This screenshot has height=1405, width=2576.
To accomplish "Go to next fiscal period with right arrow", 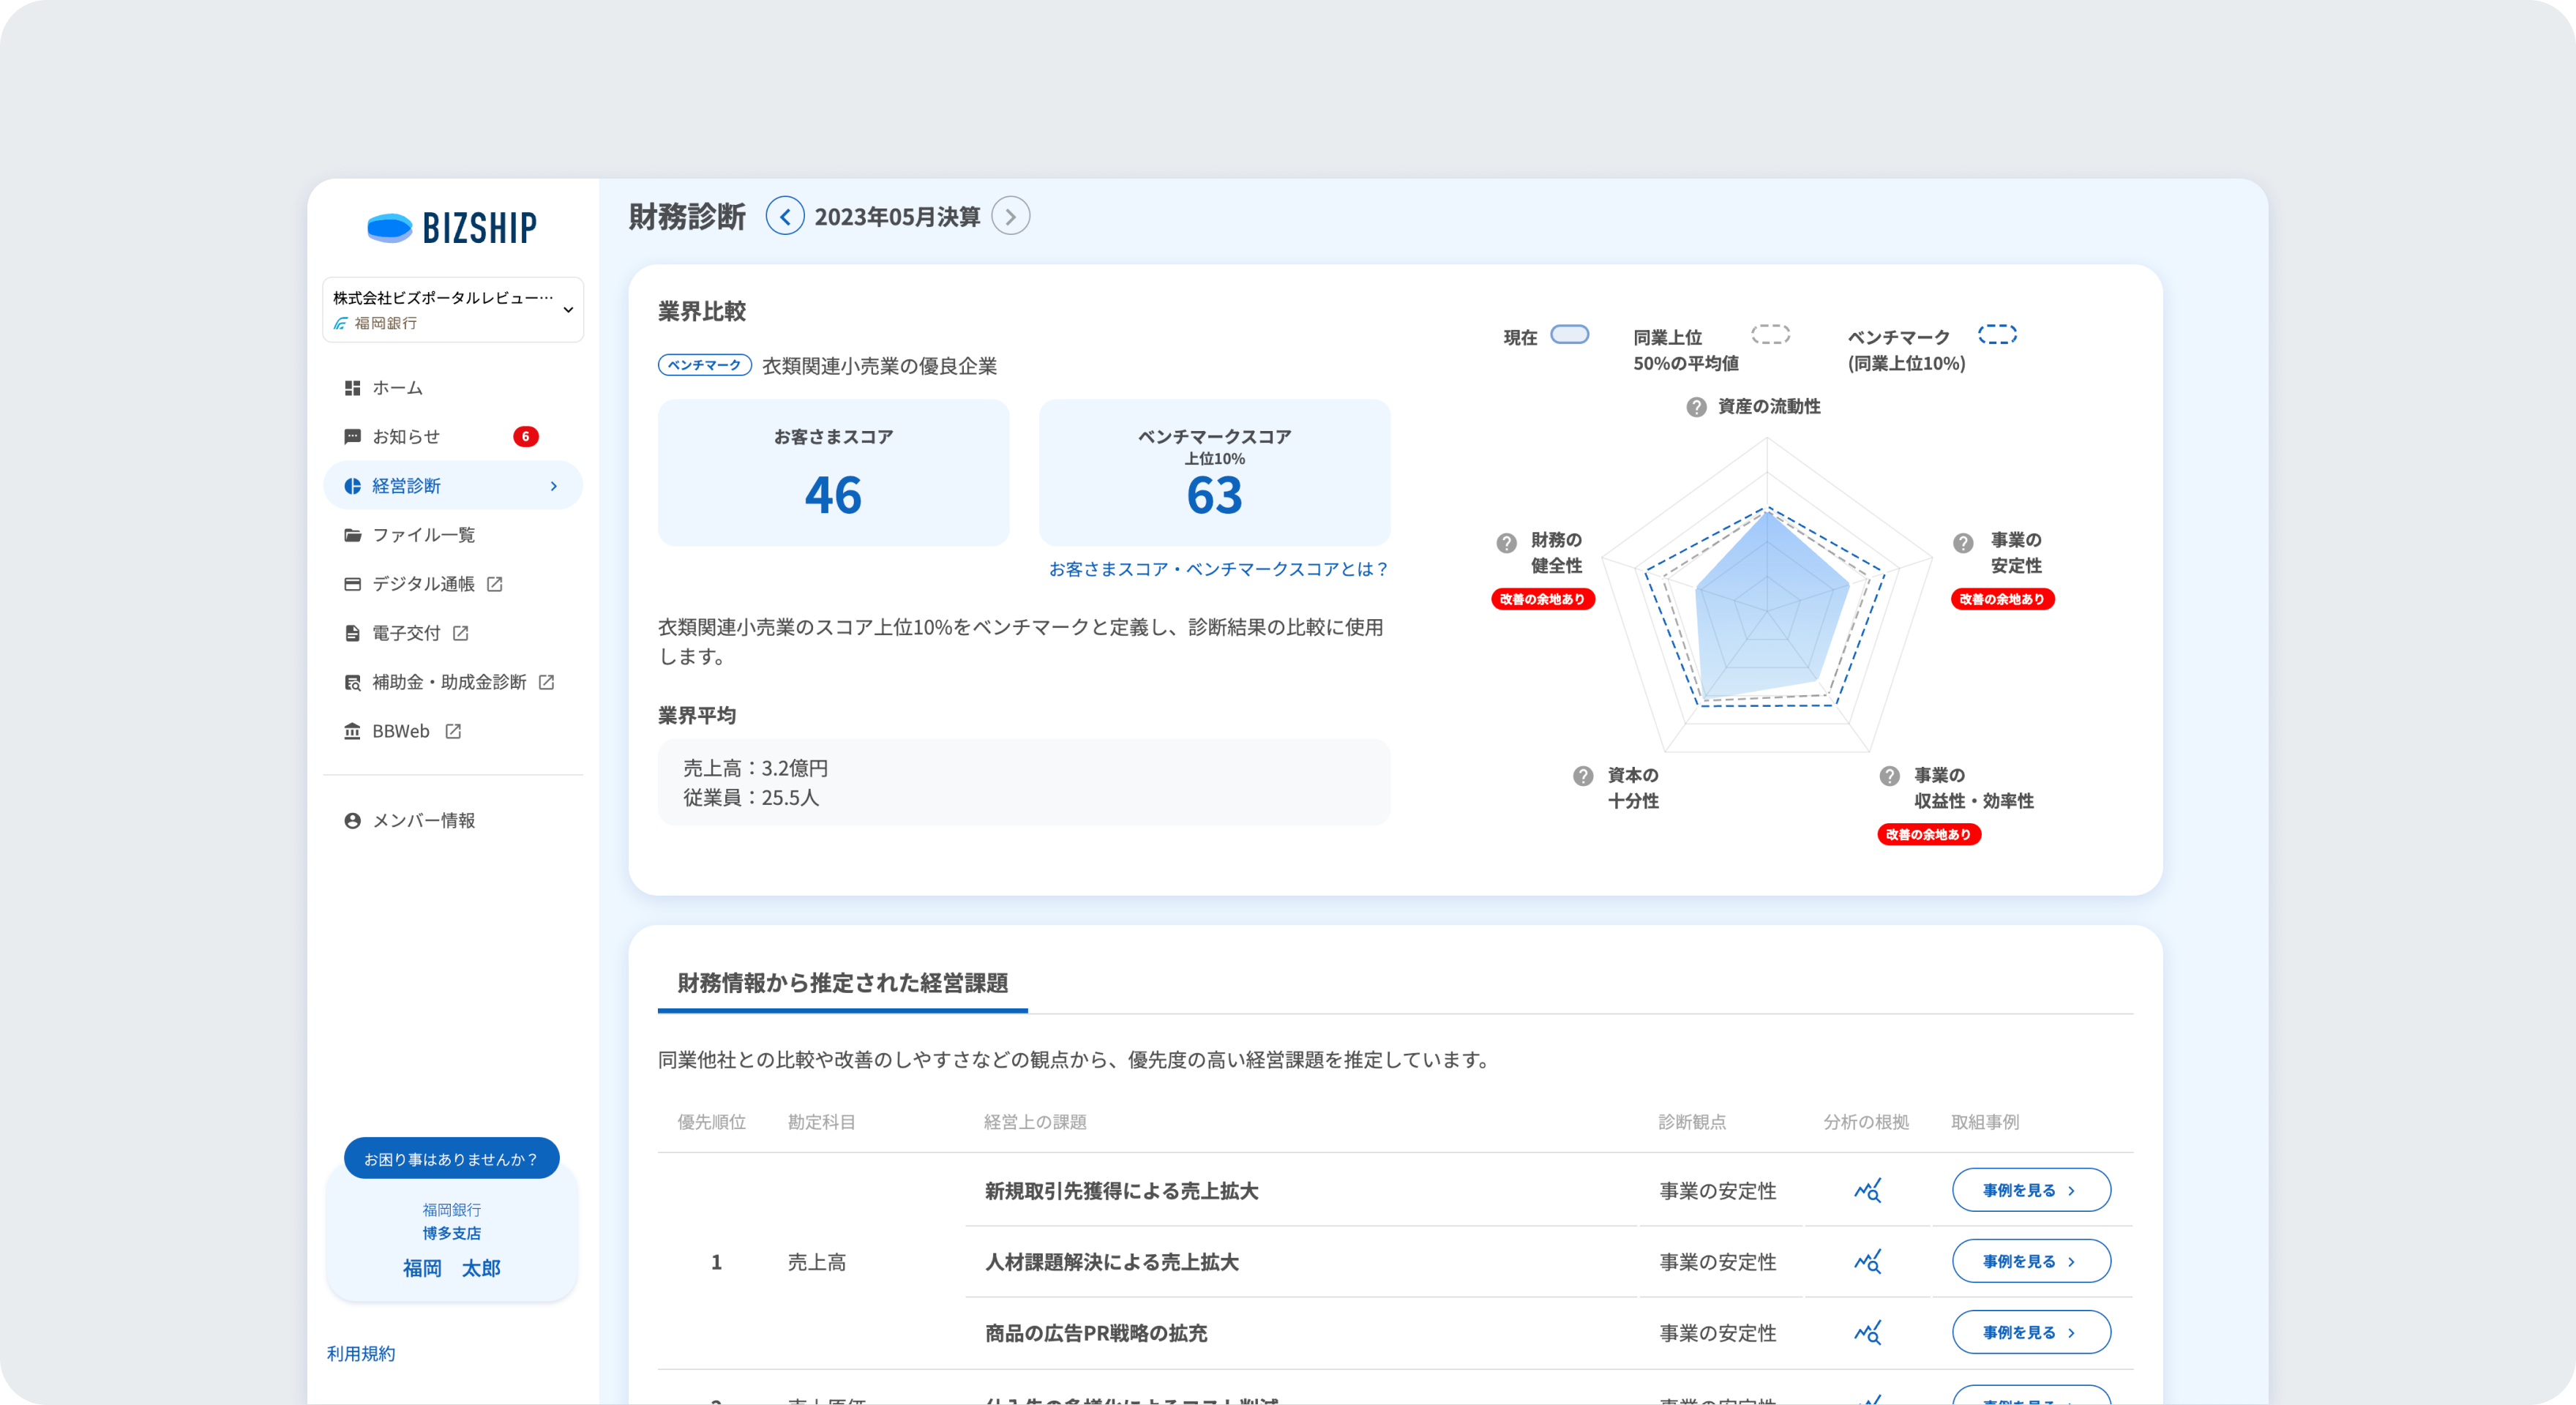I will [x=1010, y=216].
